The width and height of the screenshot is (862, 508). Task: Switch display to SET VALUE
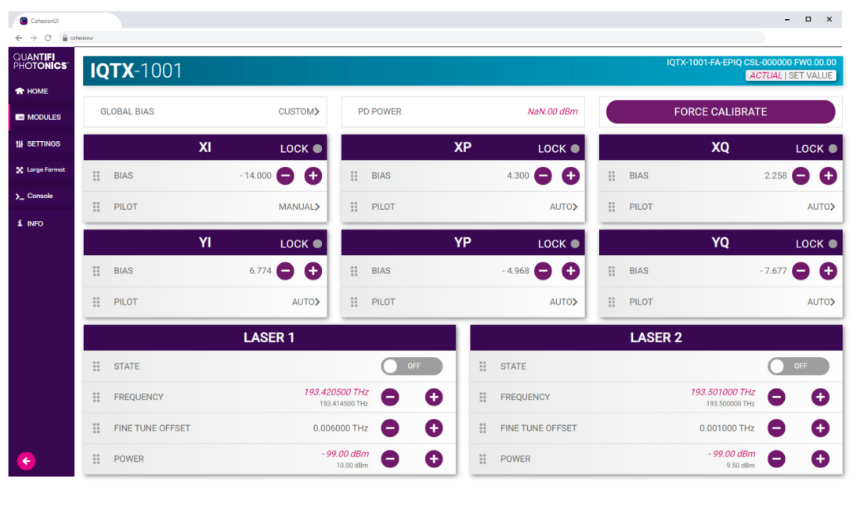(x=810, y=76)
